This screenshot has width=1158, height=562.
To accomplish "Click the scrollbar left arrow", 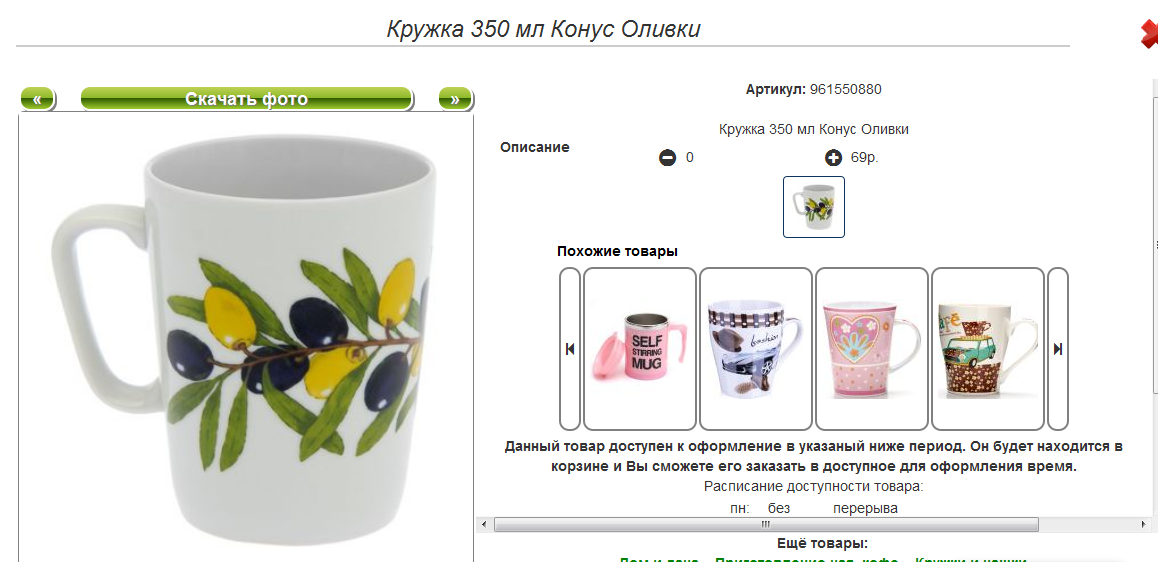I will pyautogui.click(x=483, y=524).
